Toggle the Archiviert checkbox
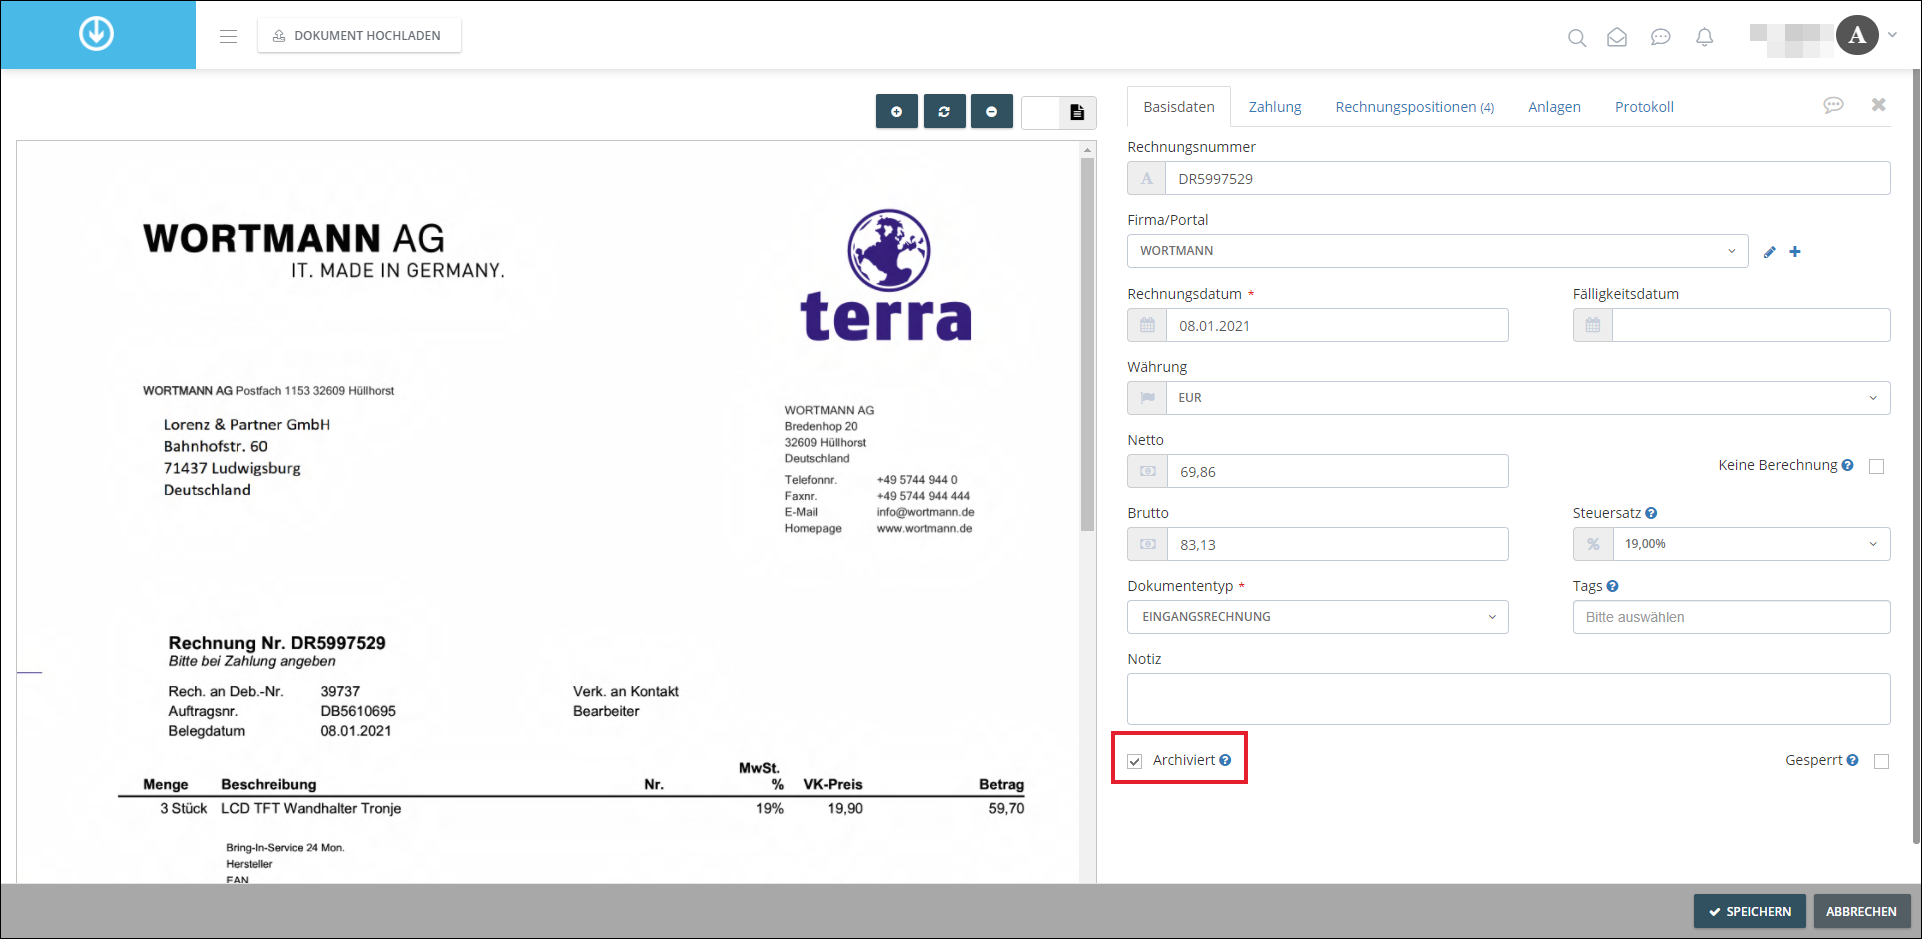This screenshot has height=939, width=1922. (1135, 761)
